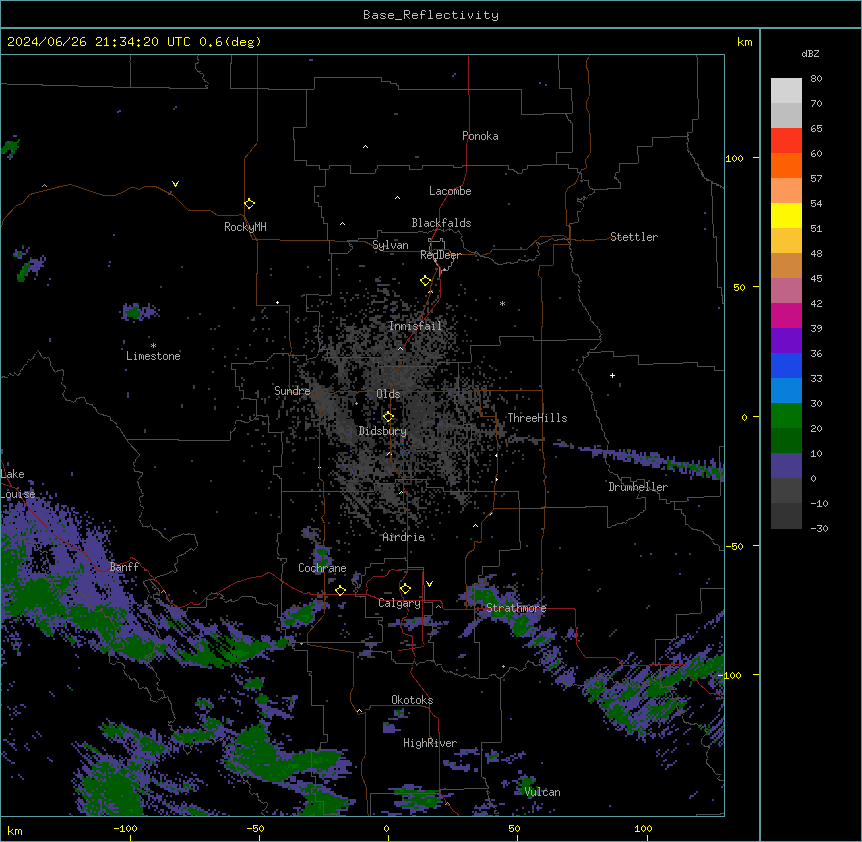The height and width of the screenshot is (842, 862).
Task: Click the Drumheller label
Action: (x=638, y=487)
